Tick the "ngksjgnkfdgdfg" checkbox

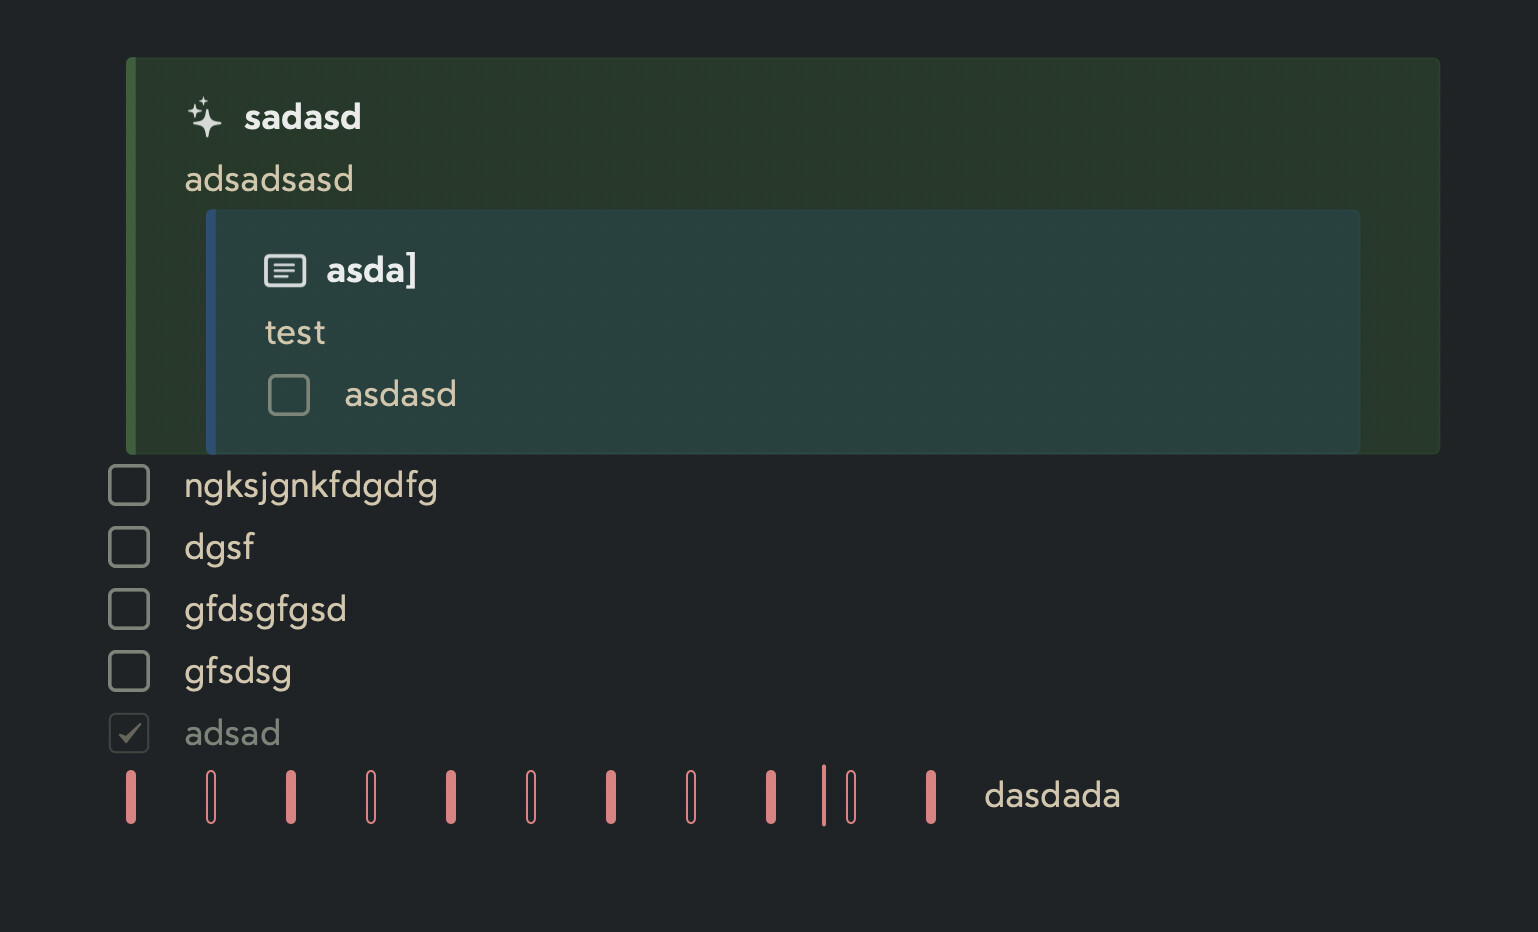pyautogui.click(x=129, y=485)
